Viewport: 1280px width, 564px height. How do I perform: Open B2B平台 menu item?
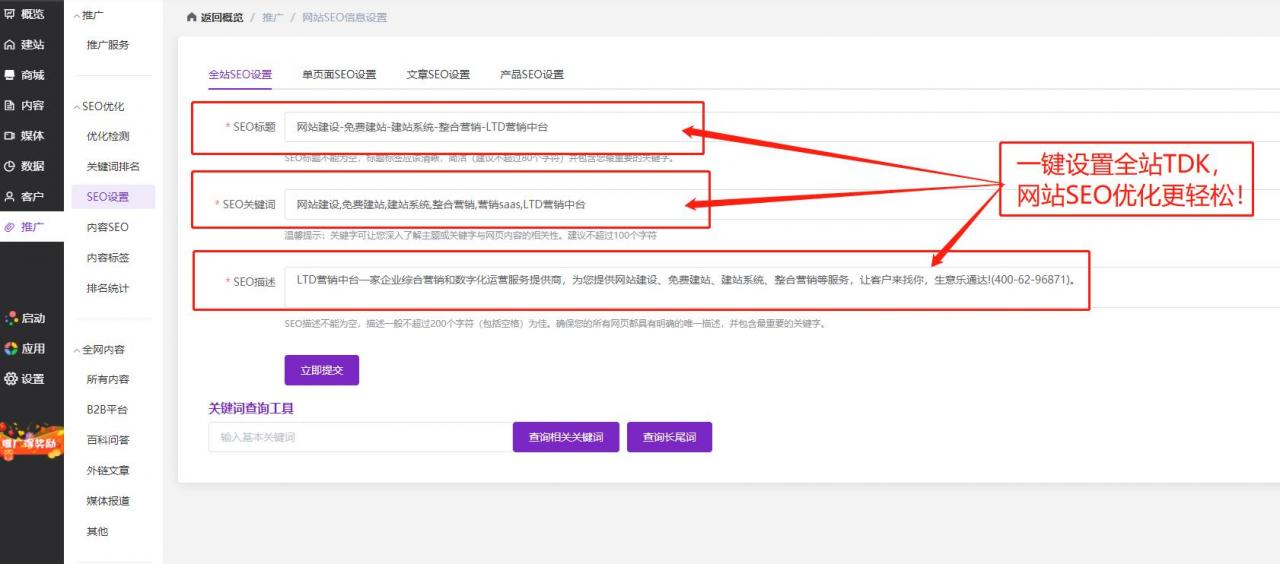tap(107, 410)
